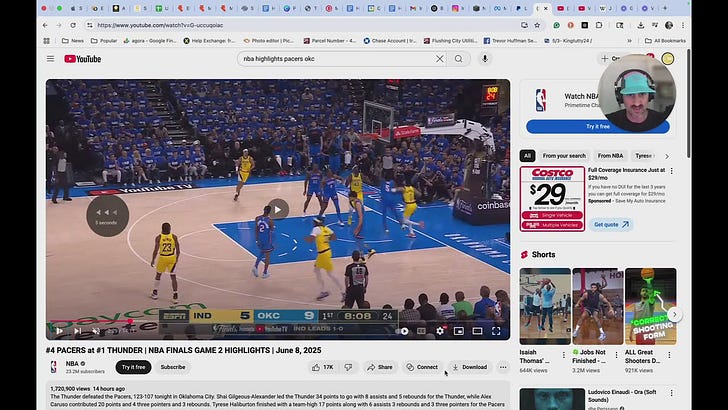Open the player settings gear

(x=440, y=331)
